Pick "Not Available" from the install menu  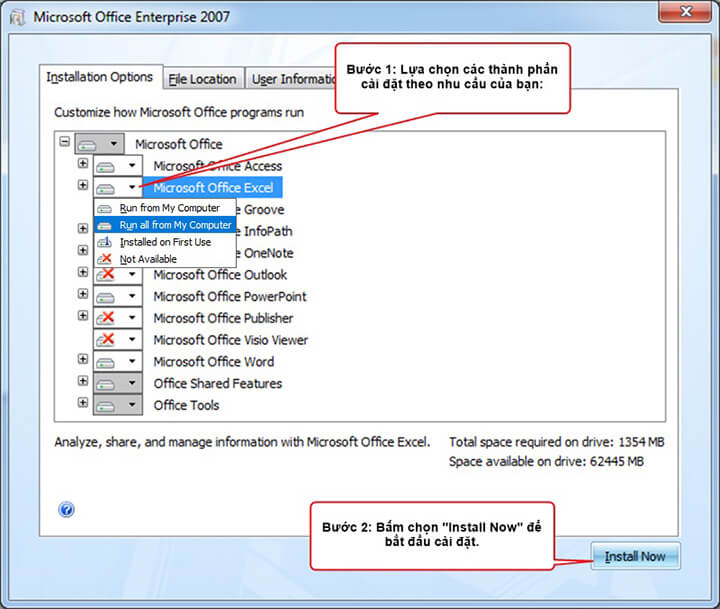point(148,259)
